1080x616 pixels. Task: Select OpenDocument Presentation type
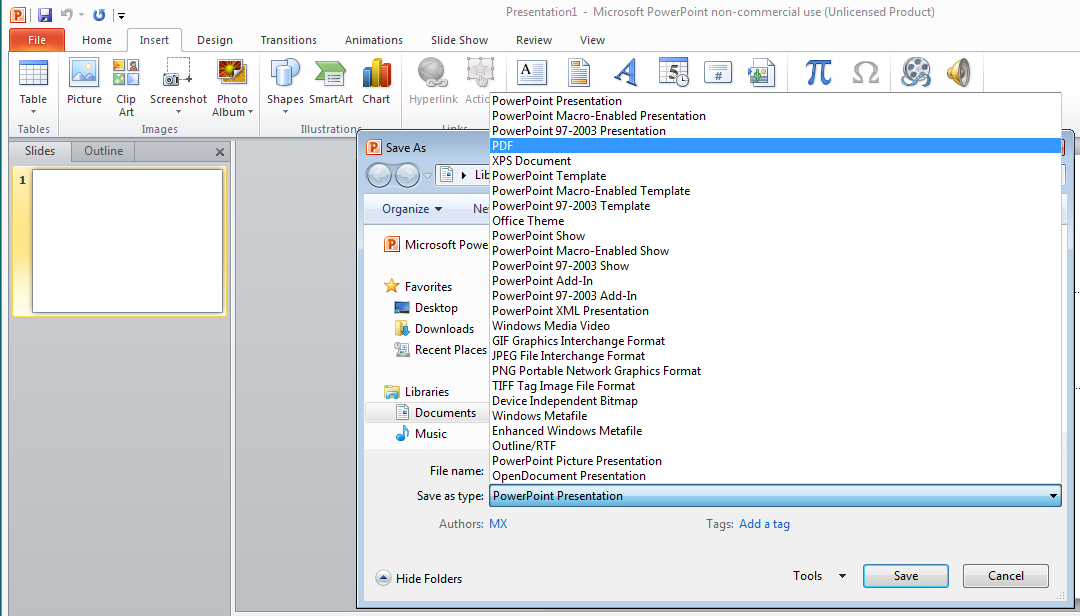(776, 475)
